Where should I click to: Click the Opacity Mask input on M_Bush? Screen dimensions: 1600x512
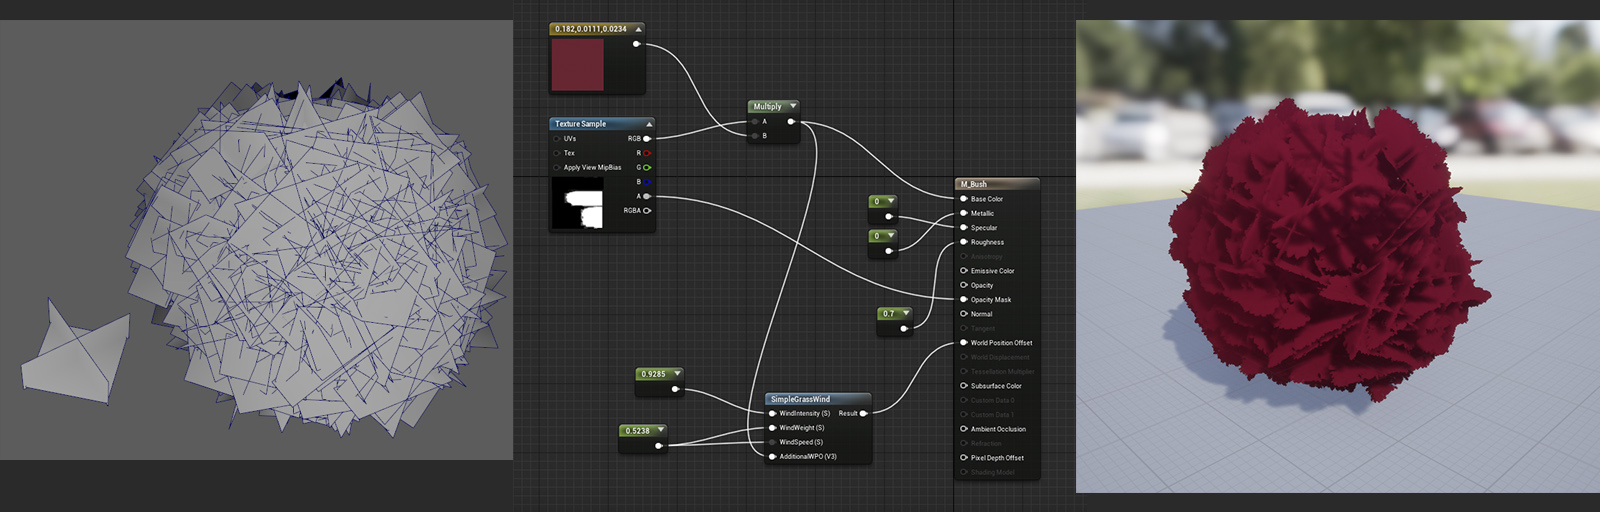pyautogui.click(x=964, y=299)
